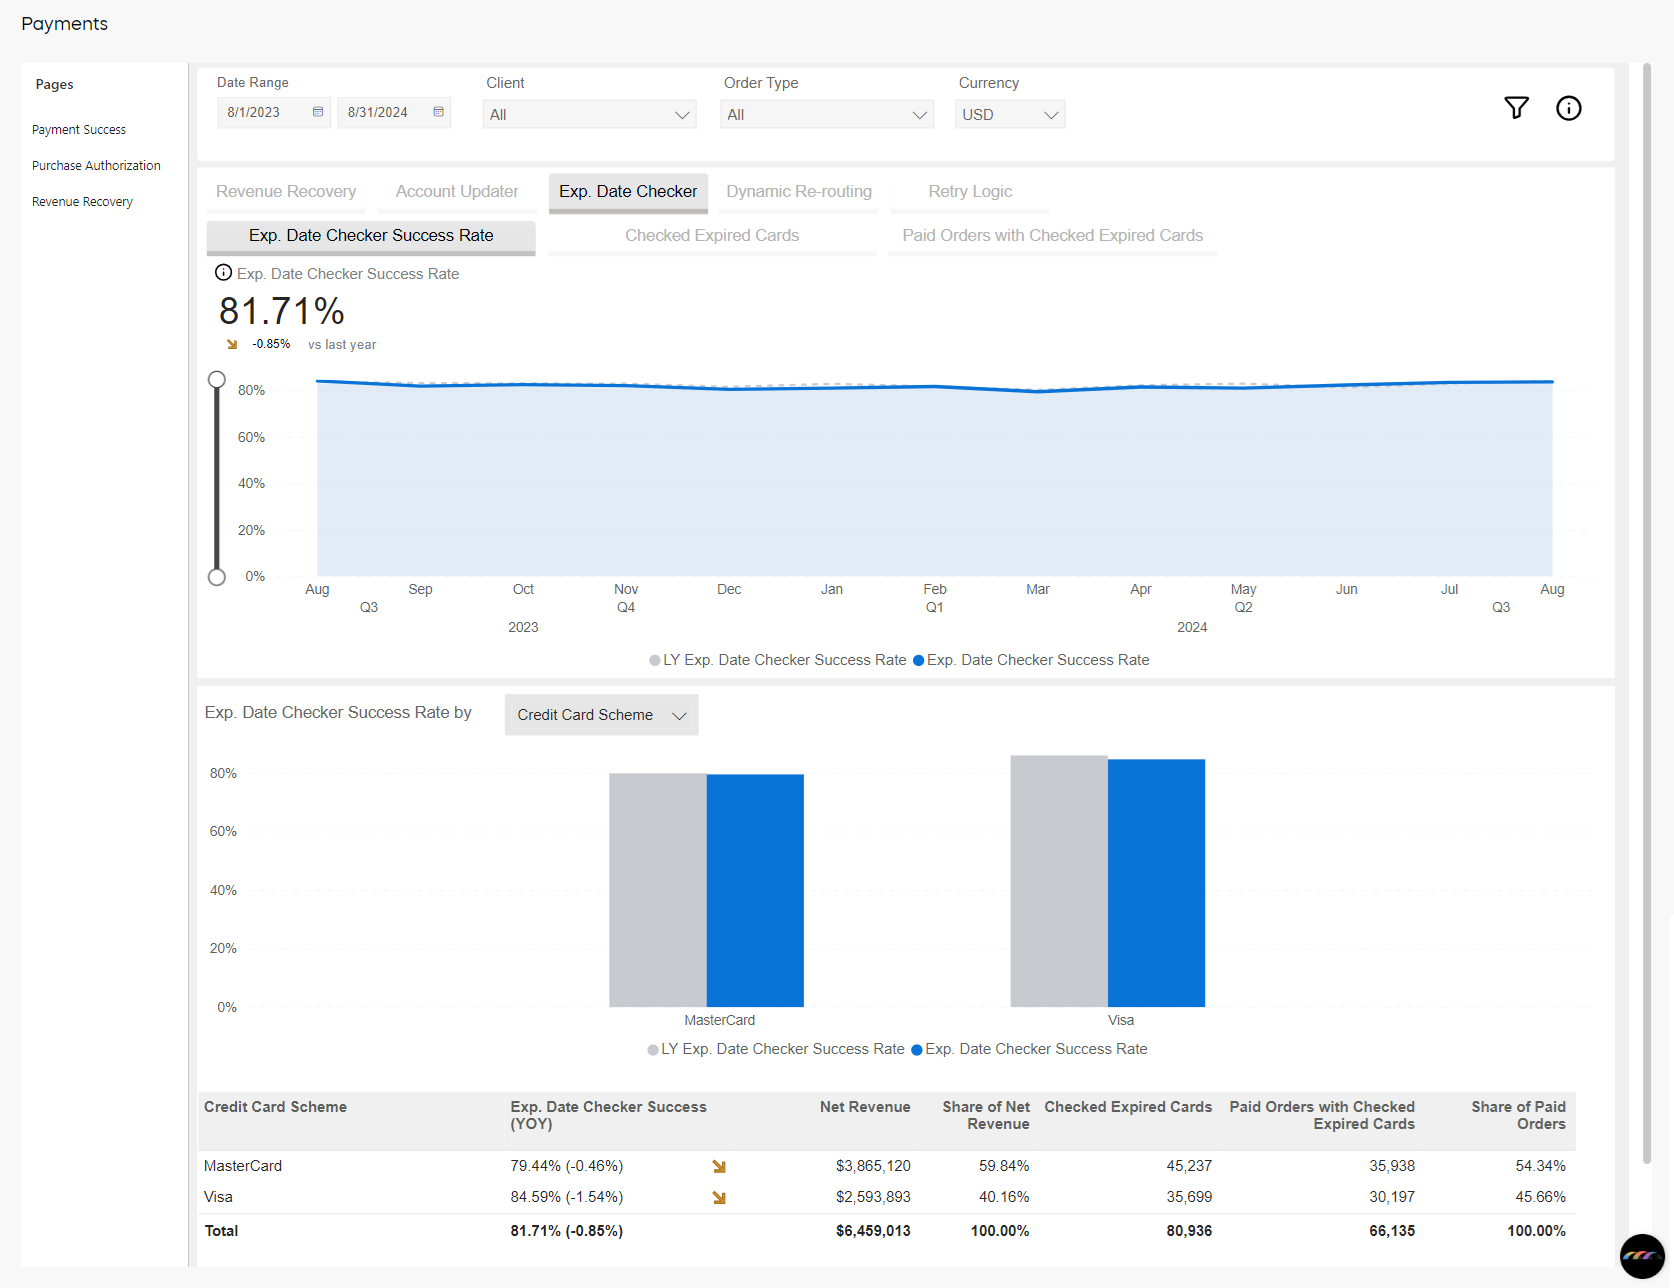Select the MasterCard table row name
This screenshot has height=1288, width=1674.
click(243, 1166)
